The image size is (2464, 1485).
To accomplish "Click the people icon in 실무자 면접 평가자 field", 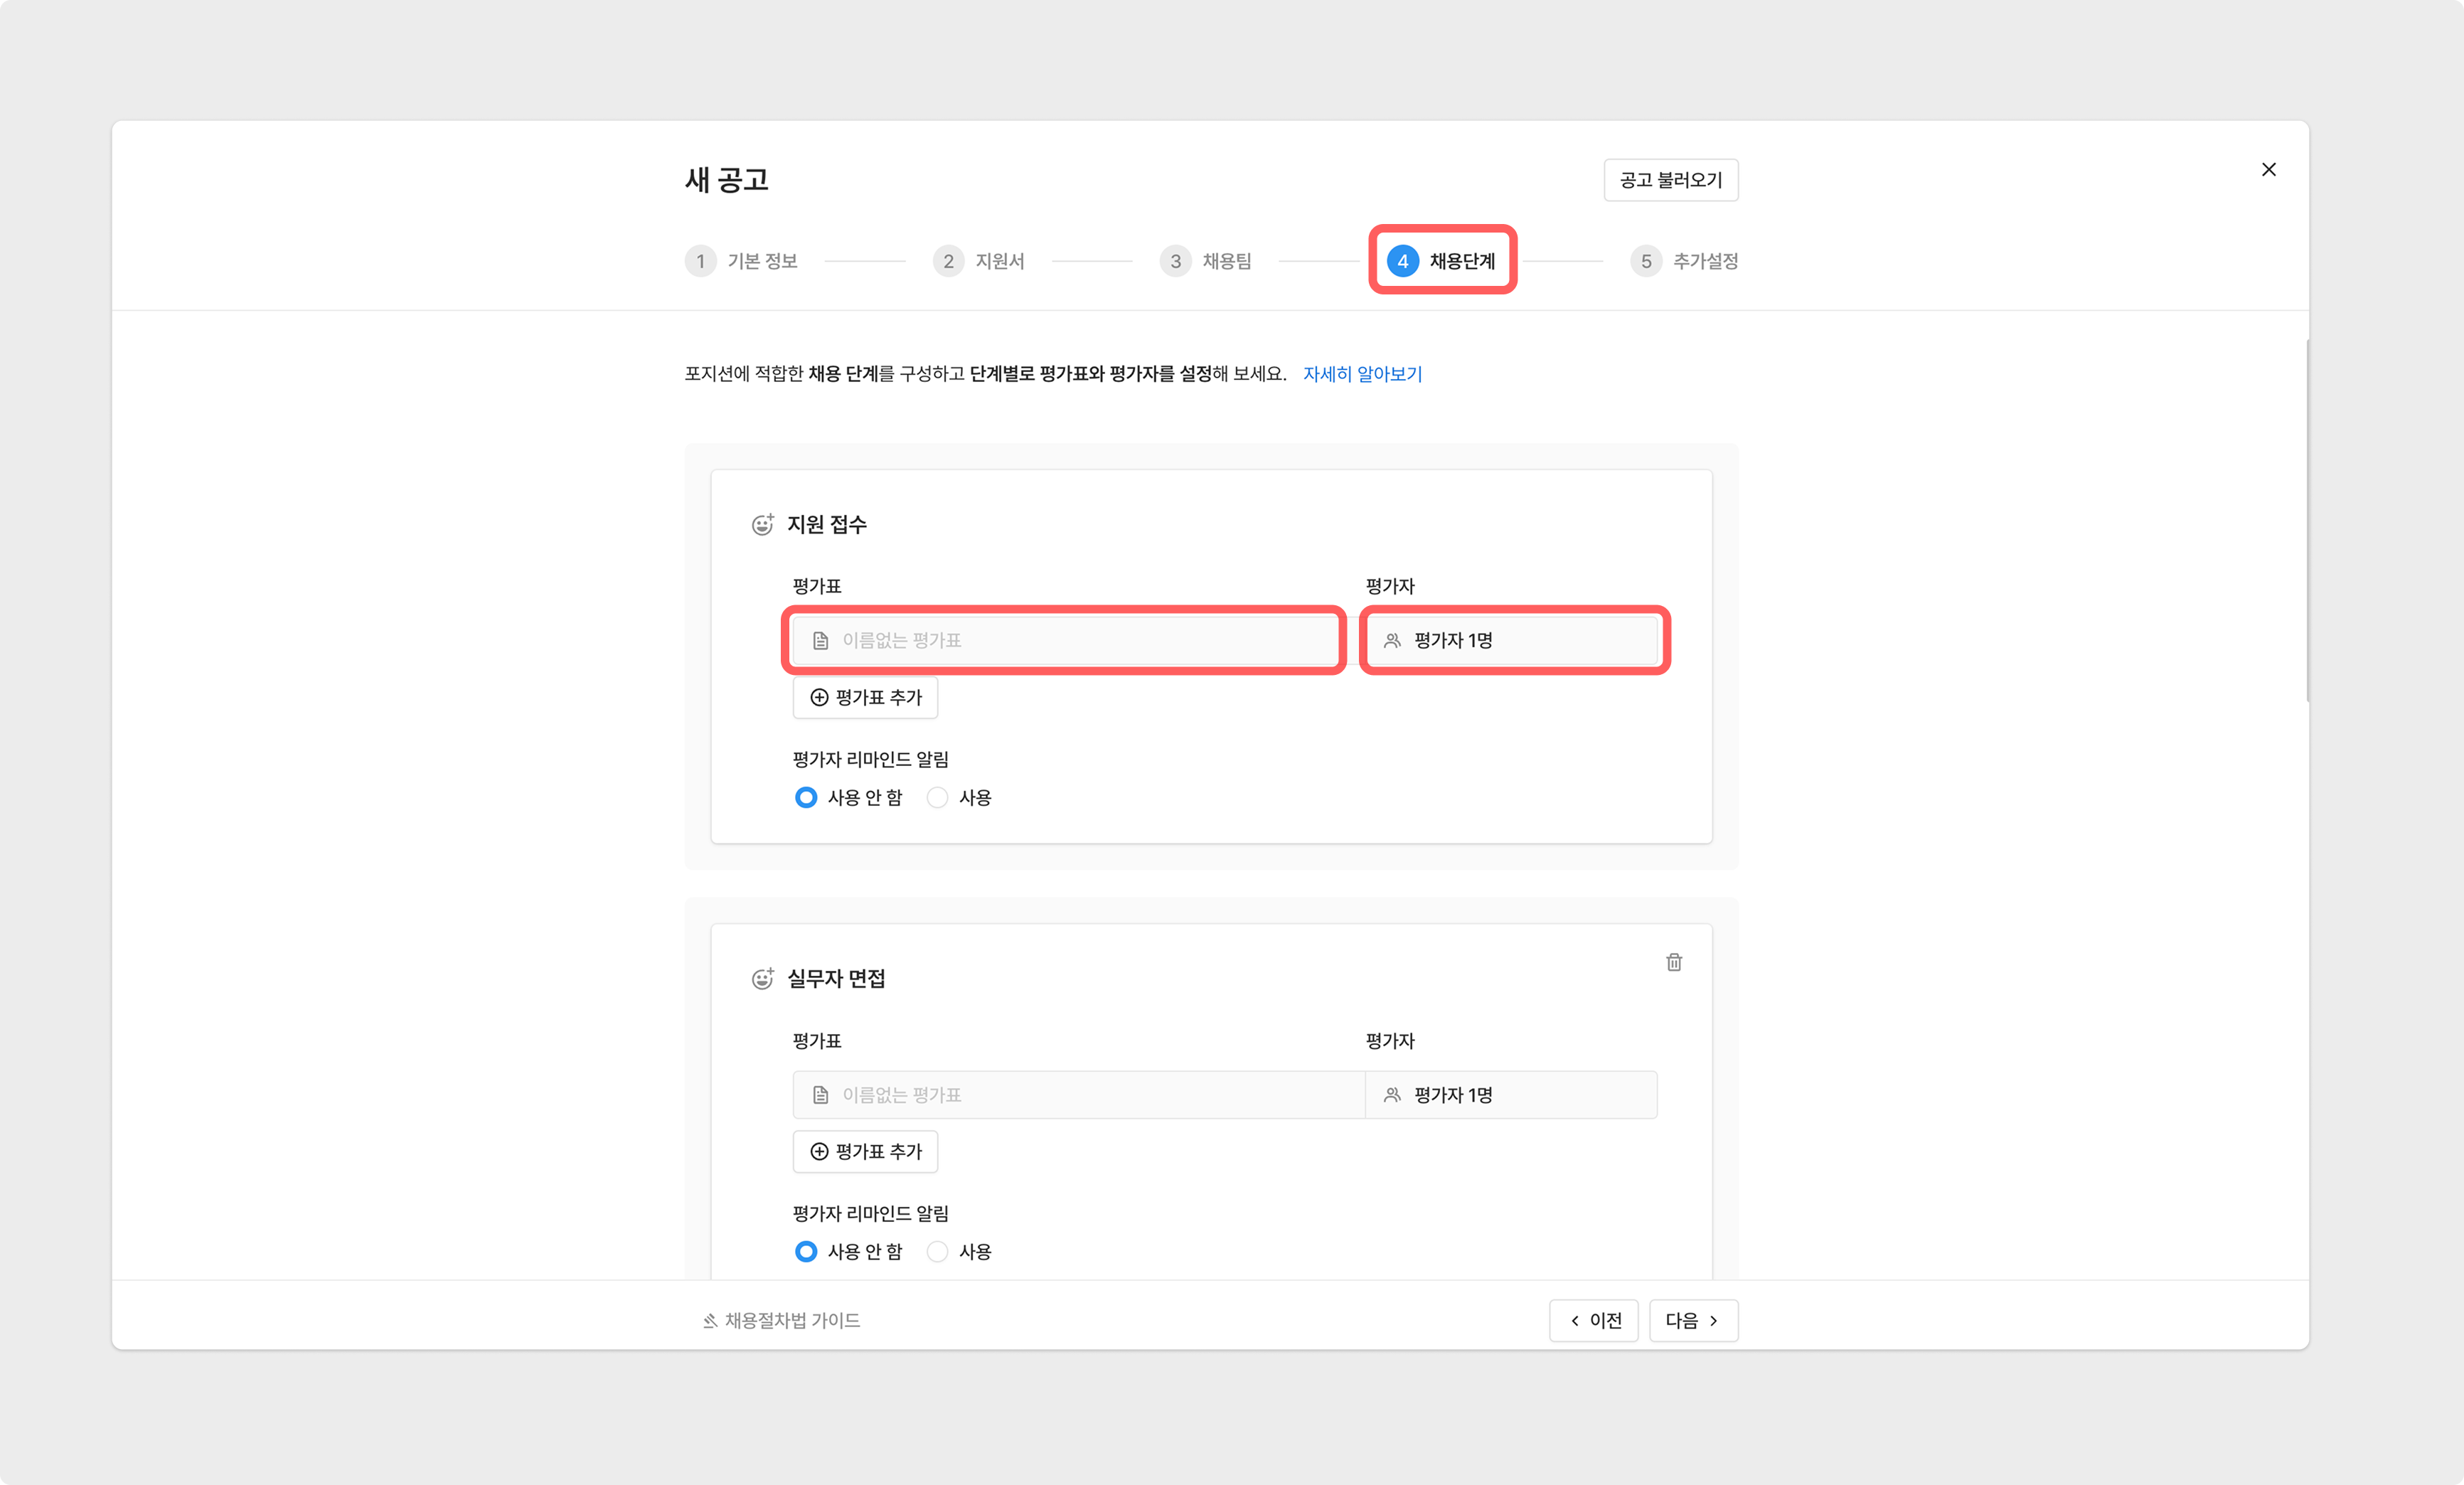I will click(1391, 1095).
